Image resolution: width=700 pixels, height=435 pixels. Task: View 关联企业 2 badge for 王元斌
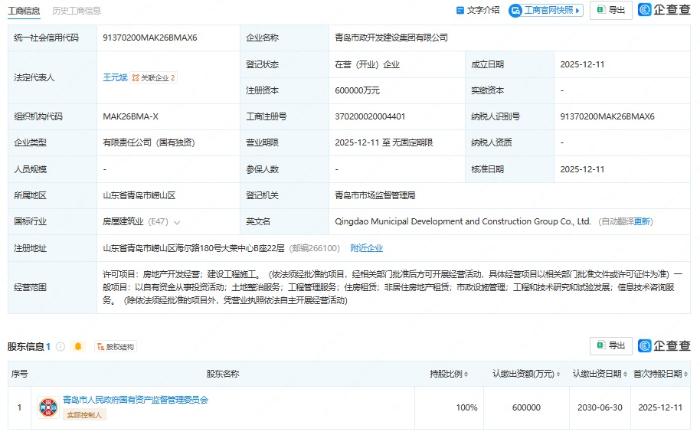[x=156, y=77]
